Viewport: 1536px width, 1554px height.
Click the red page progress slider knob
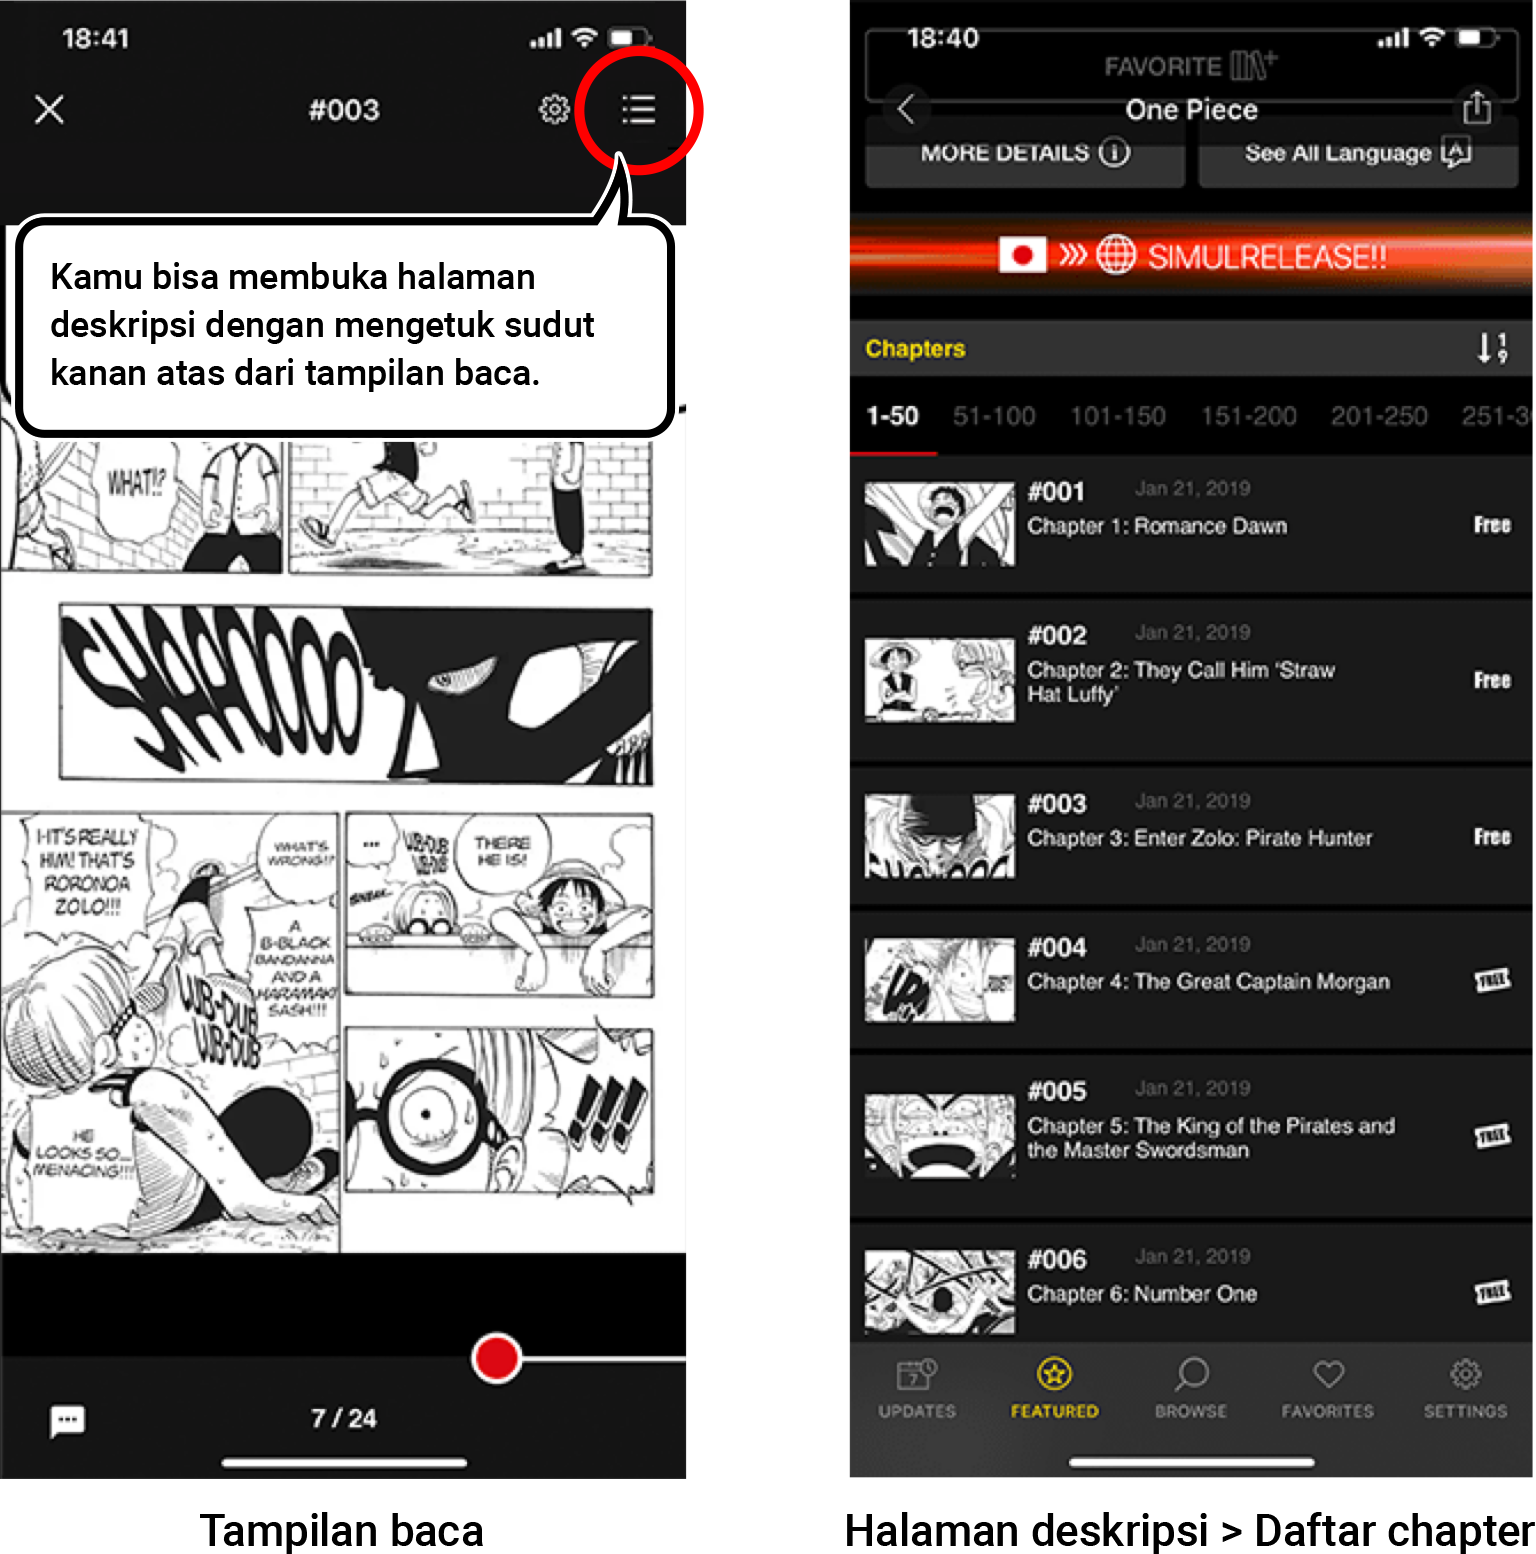497,1358
